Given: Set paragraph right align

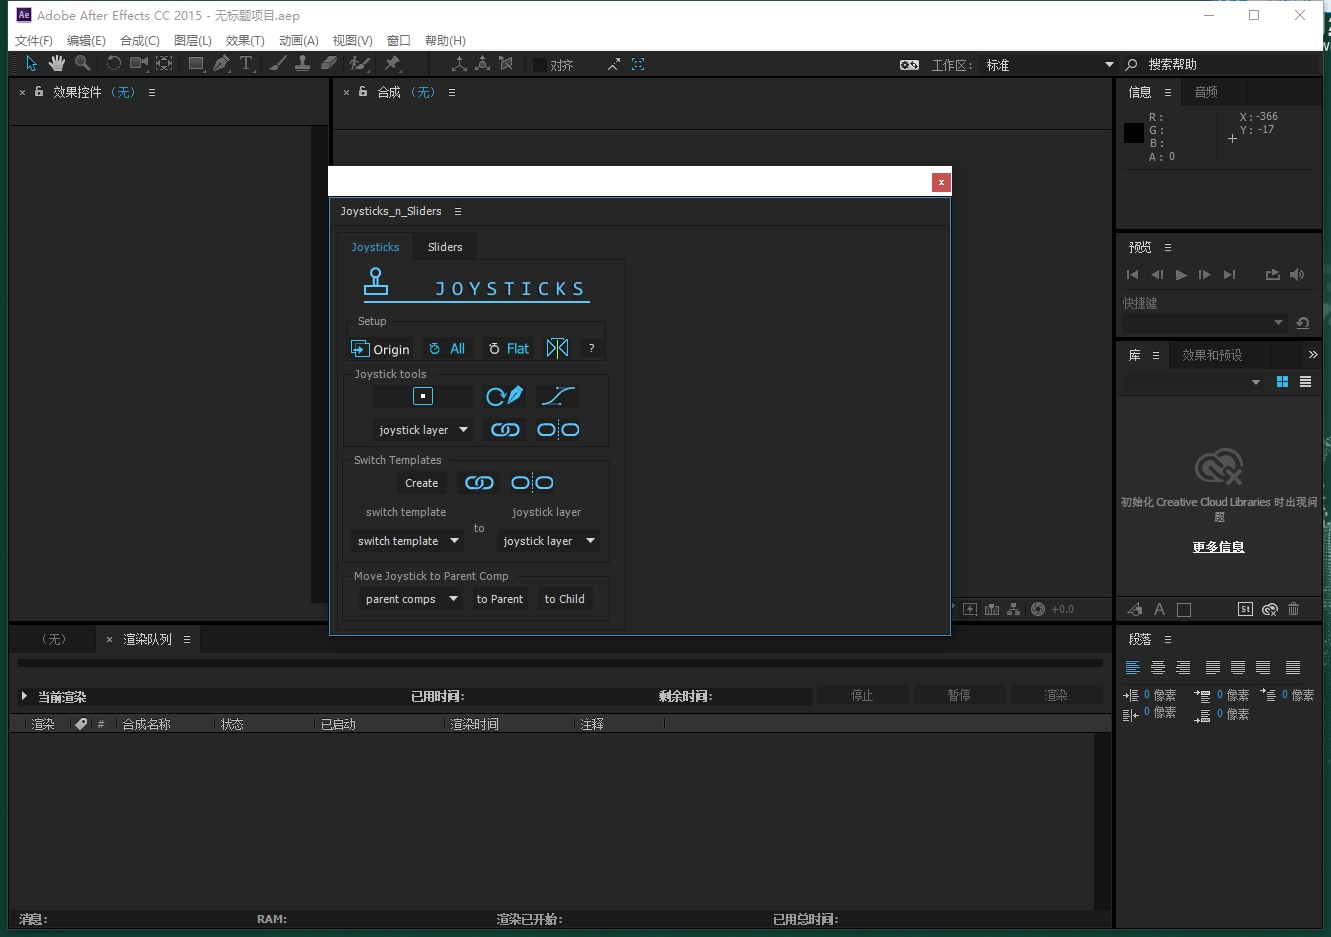Looking at the screenshot, I should point(1183,667).
